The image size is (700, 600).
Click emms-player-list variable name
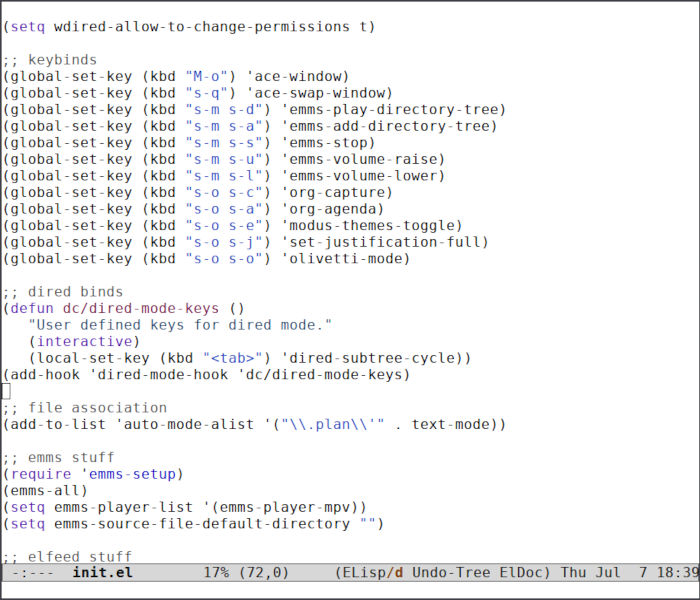point(123,507)
